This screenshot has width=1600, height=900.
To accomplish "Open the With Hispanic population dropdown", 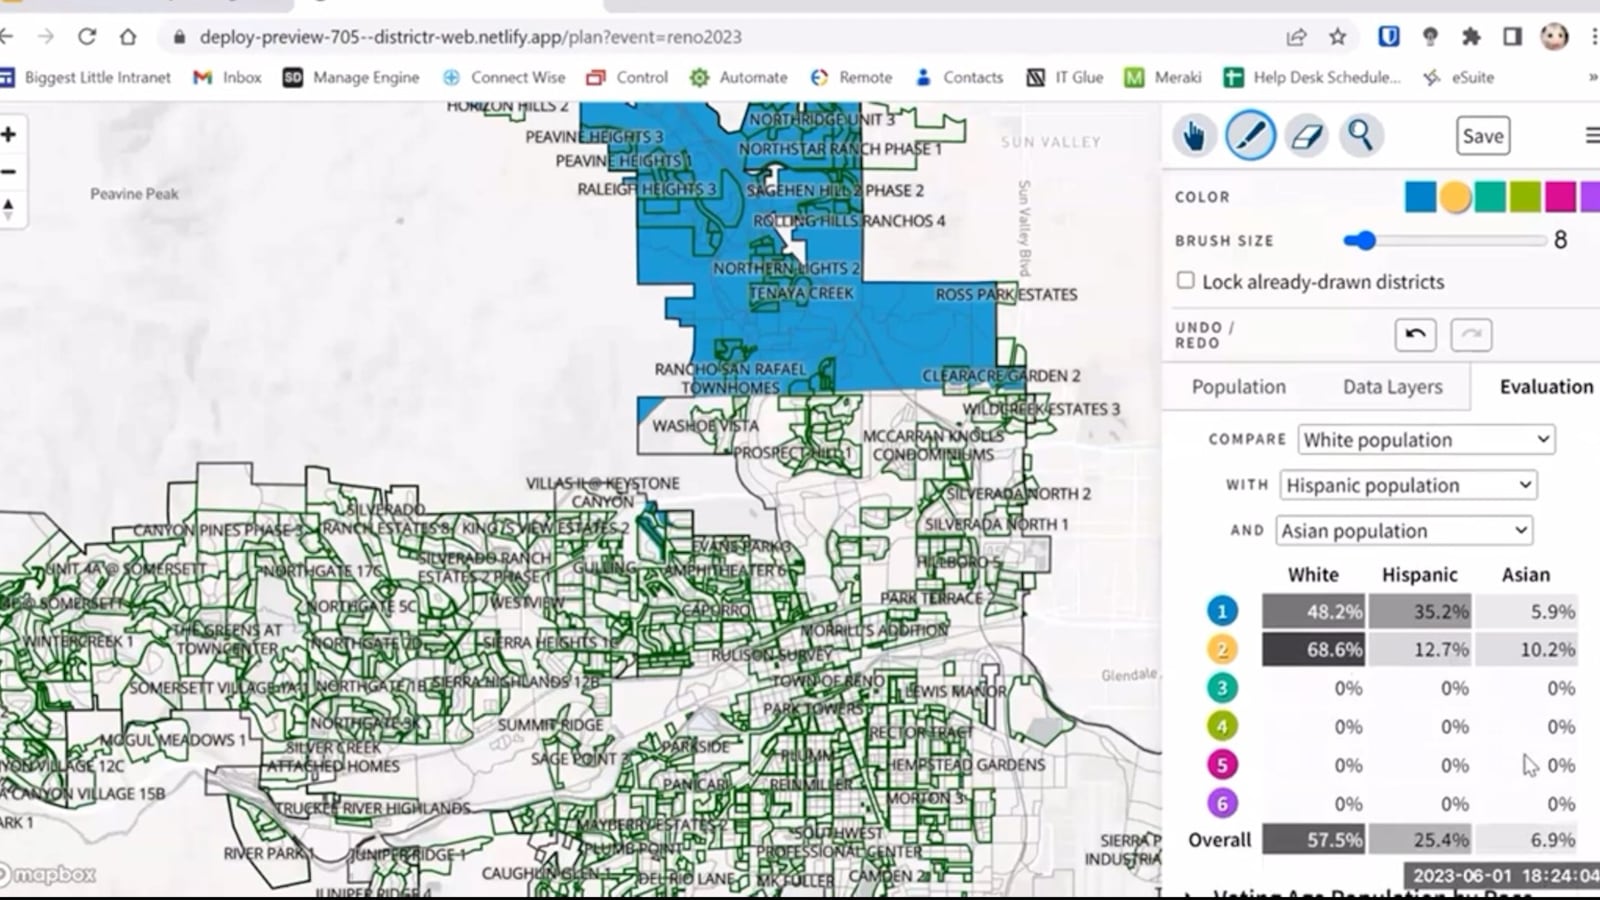I will 1408,485.
